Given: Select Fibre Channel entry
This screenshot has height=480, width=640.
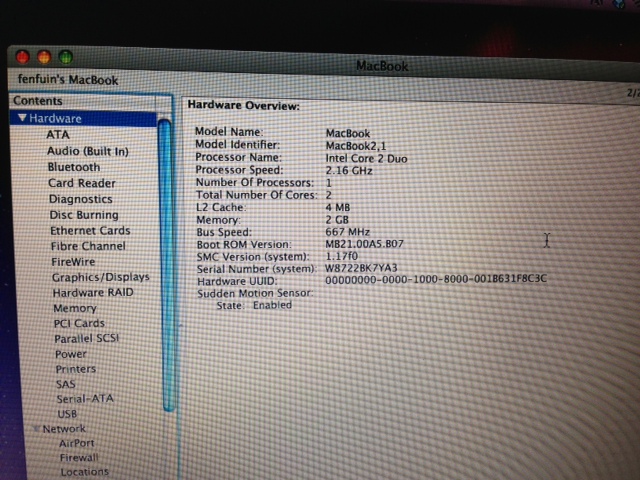Looking at the screenshot, I should [x=88, y=246].
